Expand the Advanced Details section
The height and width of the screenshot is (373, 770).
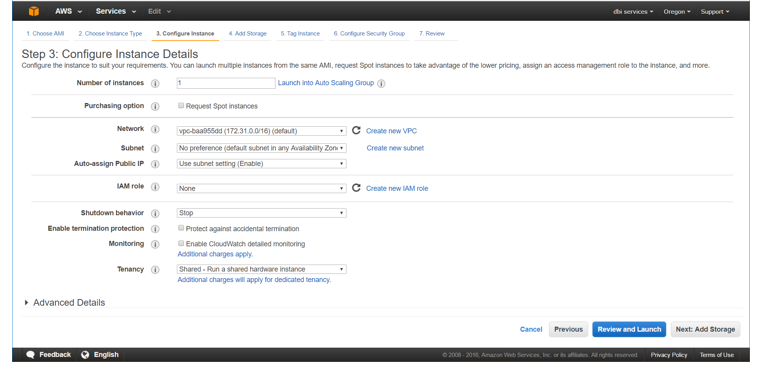64,303
